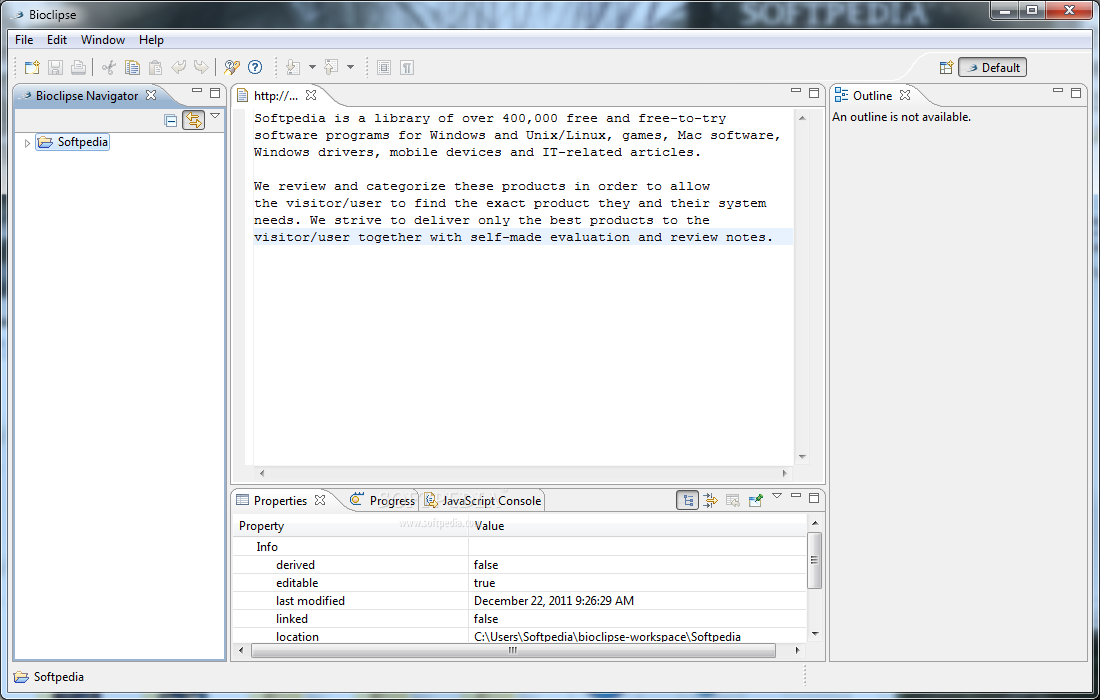Toggle show whitespace characters icon
The height and width of the screenshot is (700, 1100).
coord(407,67)
